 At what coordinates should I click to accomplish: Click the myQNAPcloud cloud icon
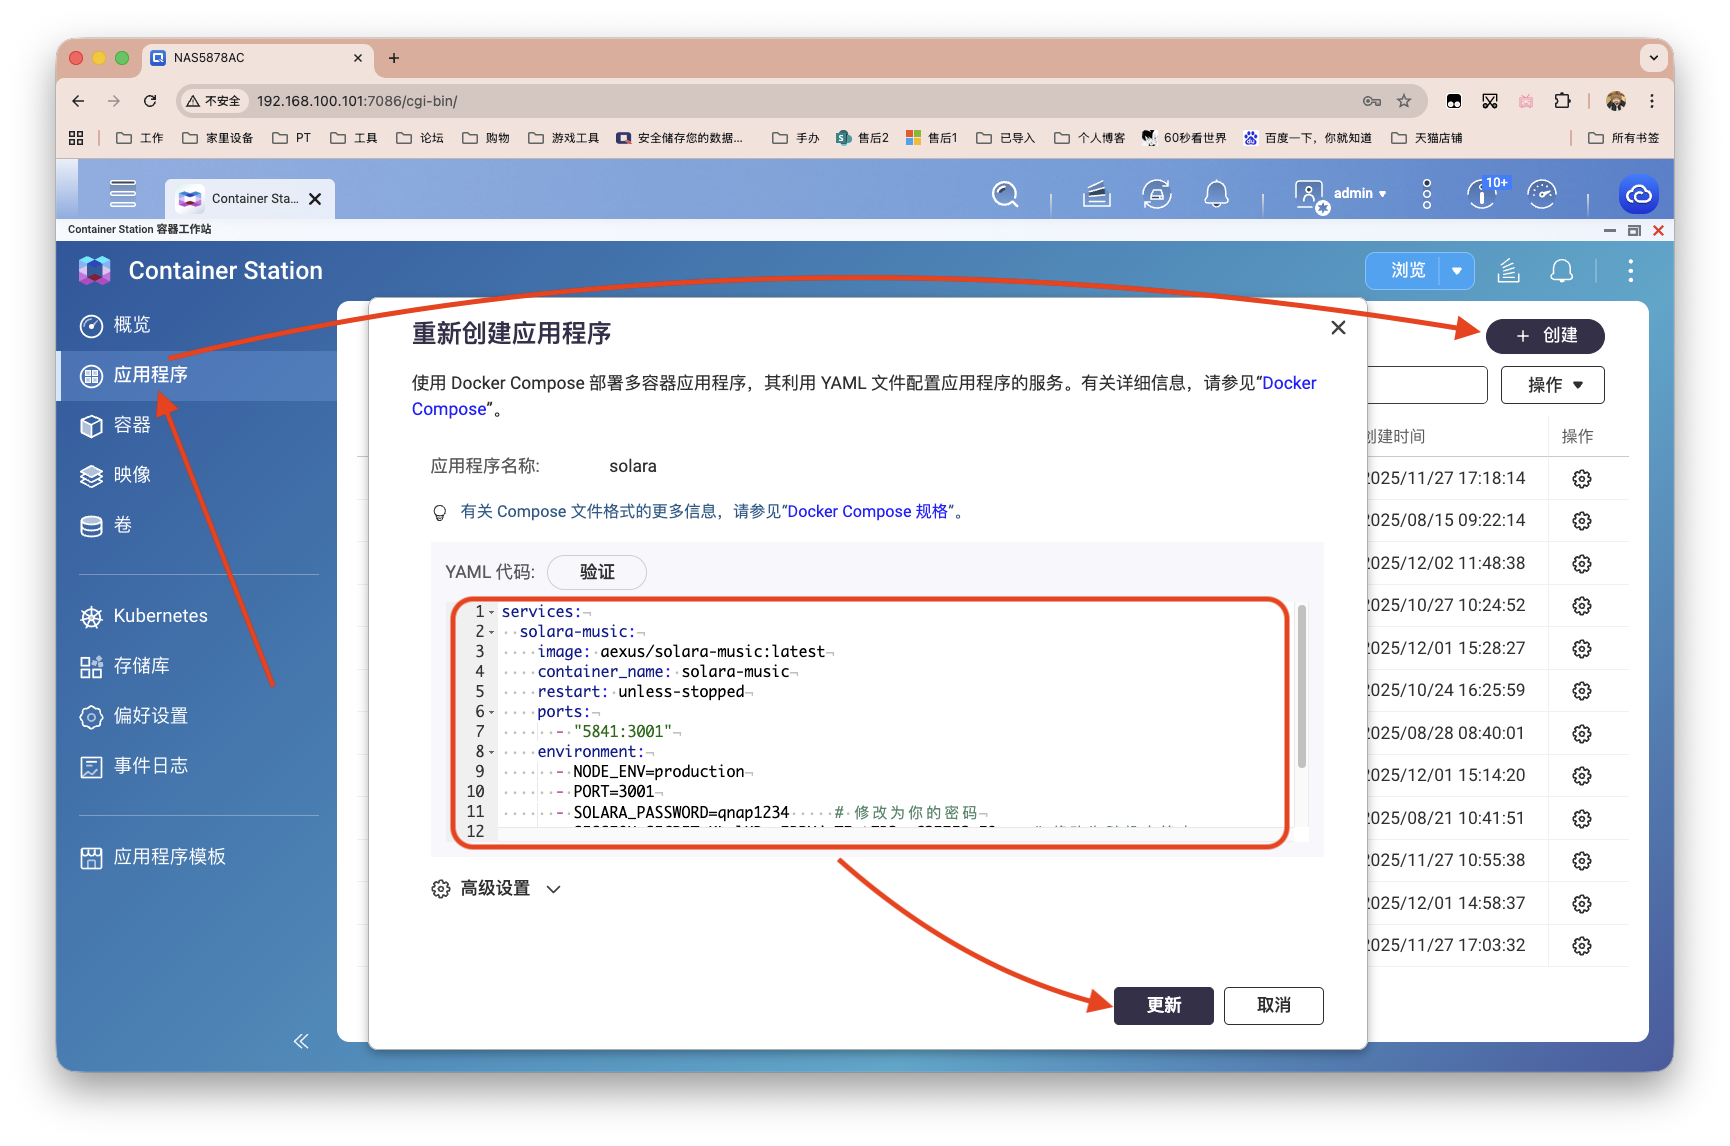tap(1638, 194)
